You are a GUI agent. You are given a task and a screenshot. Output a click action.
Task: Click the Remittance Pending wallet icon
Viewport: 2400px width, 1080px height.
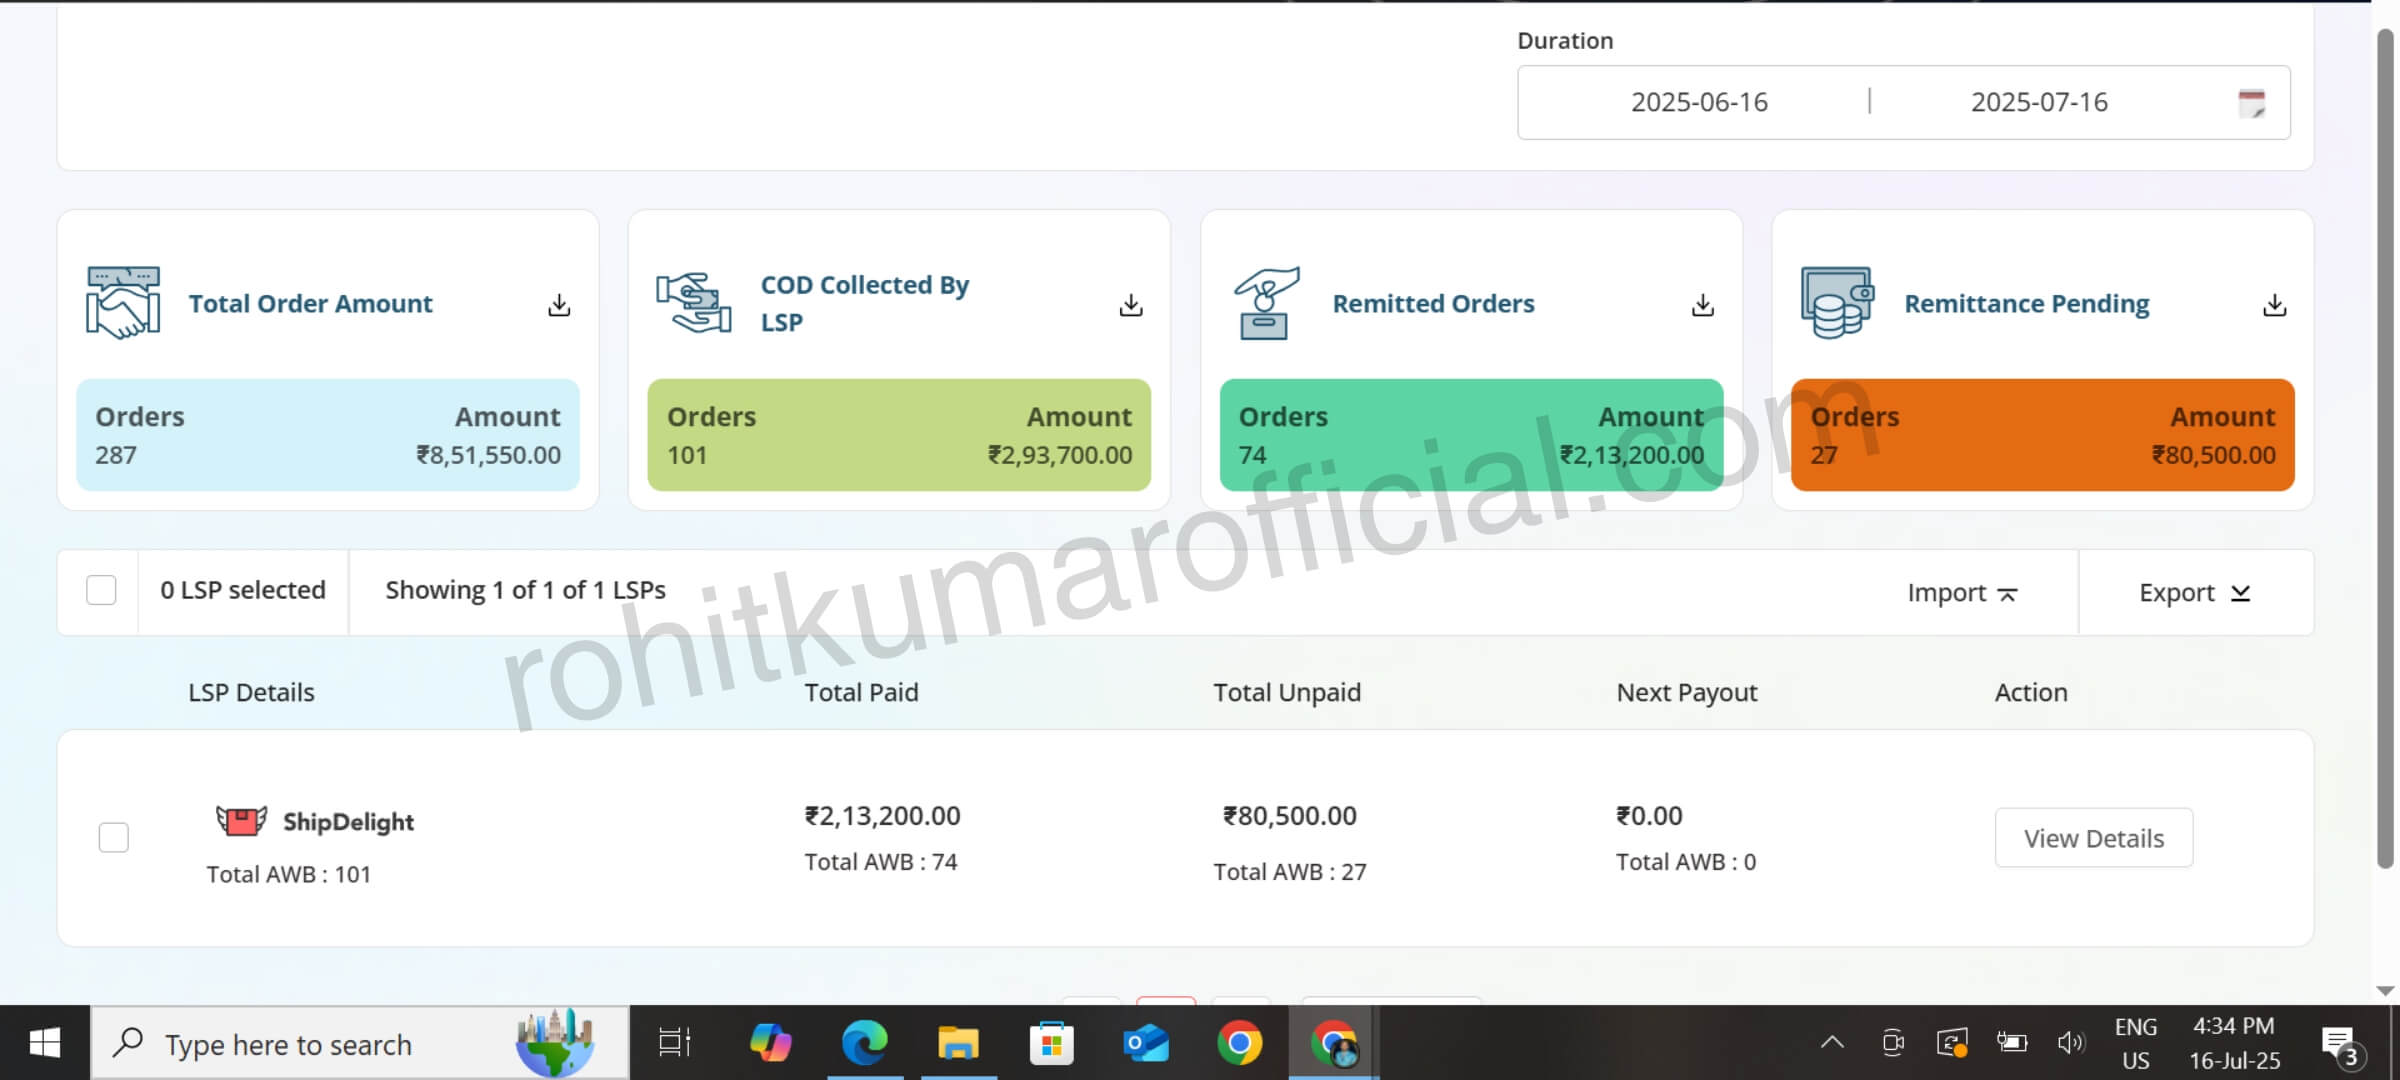pyautogui.click(x=1837, y=303)
